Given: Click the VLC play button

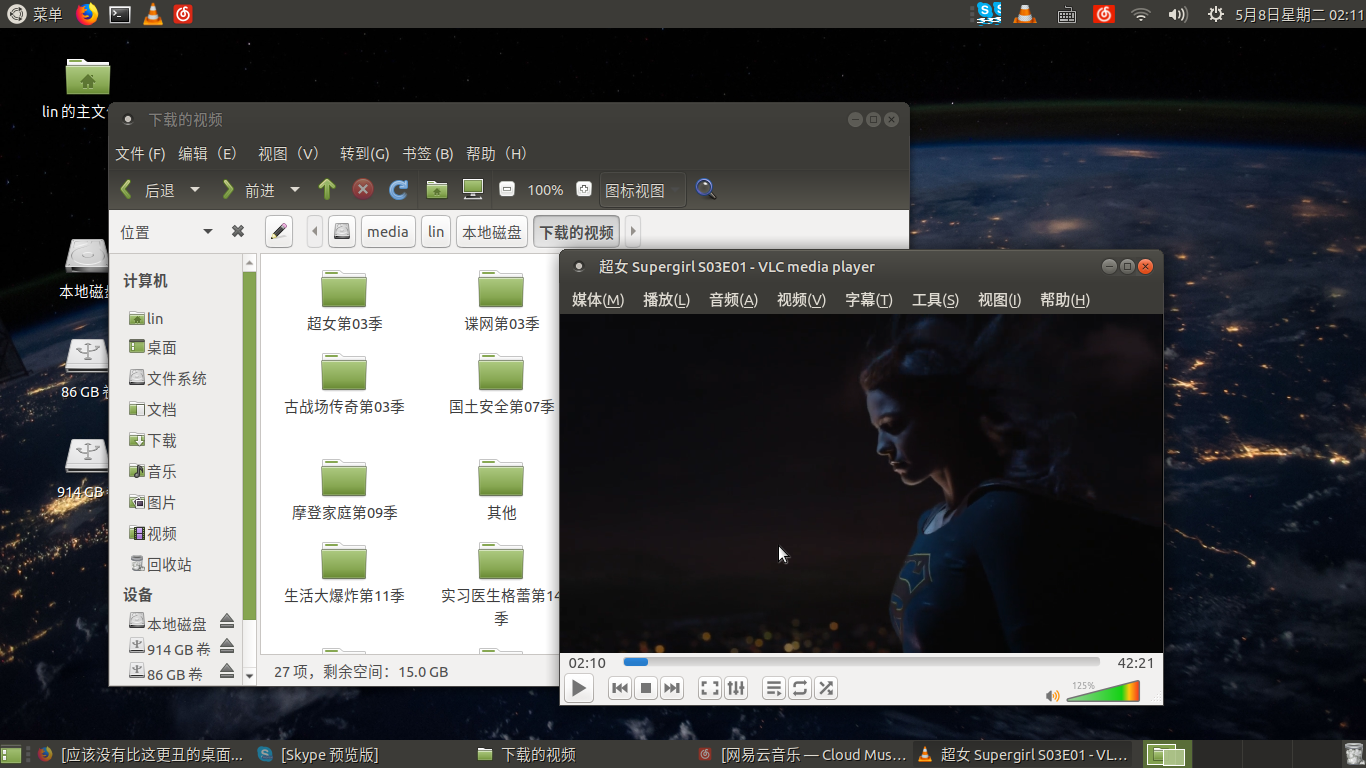Looking at the screenshot, I should [x=579, y=688].
